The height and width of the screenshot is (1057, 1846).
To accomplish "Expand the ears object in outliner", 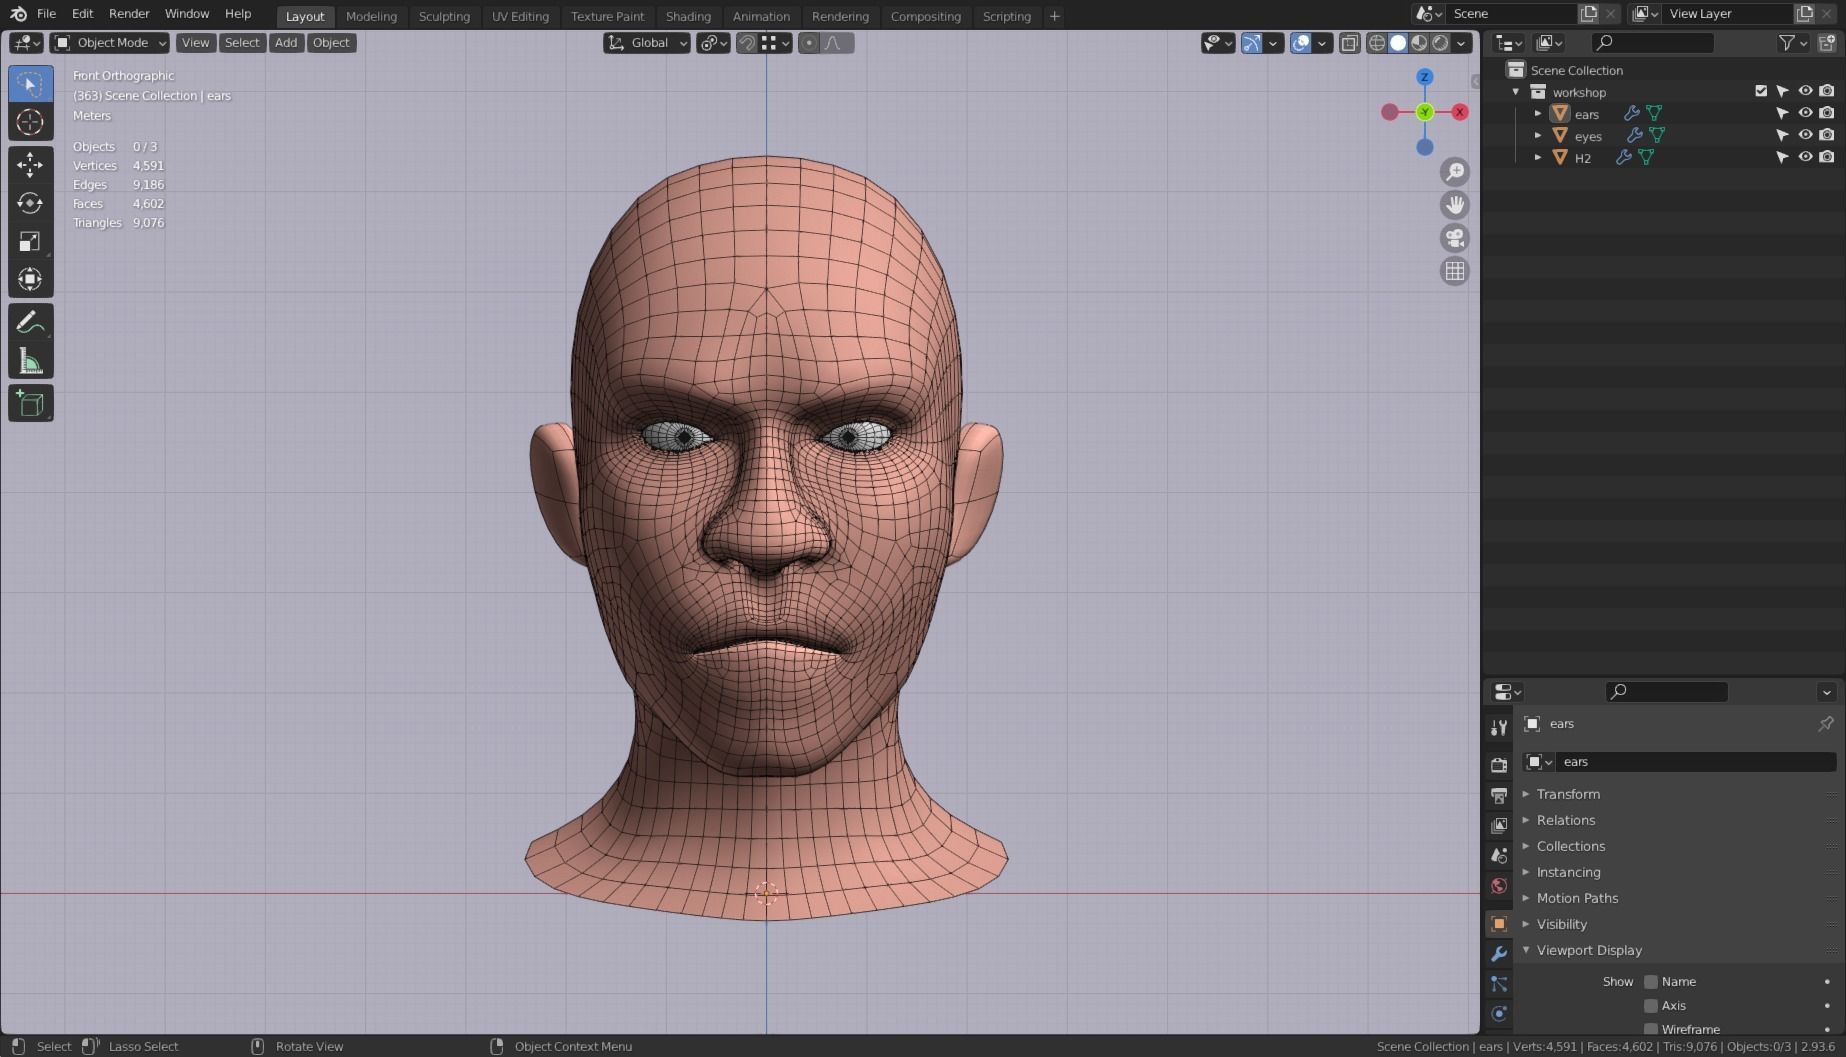I will (x=1538, y=113).
